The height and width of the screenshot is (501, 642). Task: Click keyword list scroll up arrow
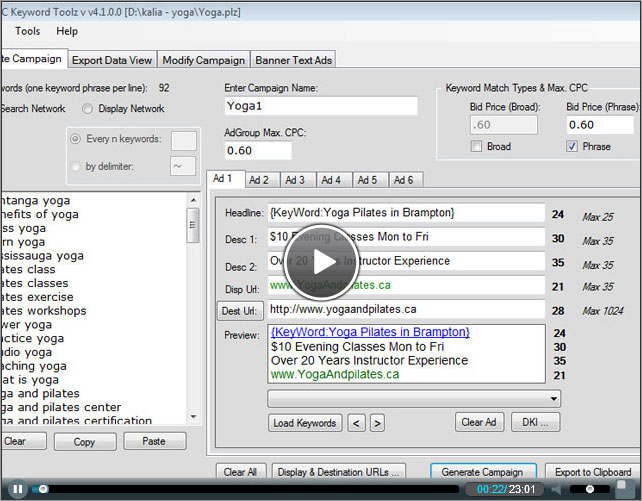(x=193, y=200)
